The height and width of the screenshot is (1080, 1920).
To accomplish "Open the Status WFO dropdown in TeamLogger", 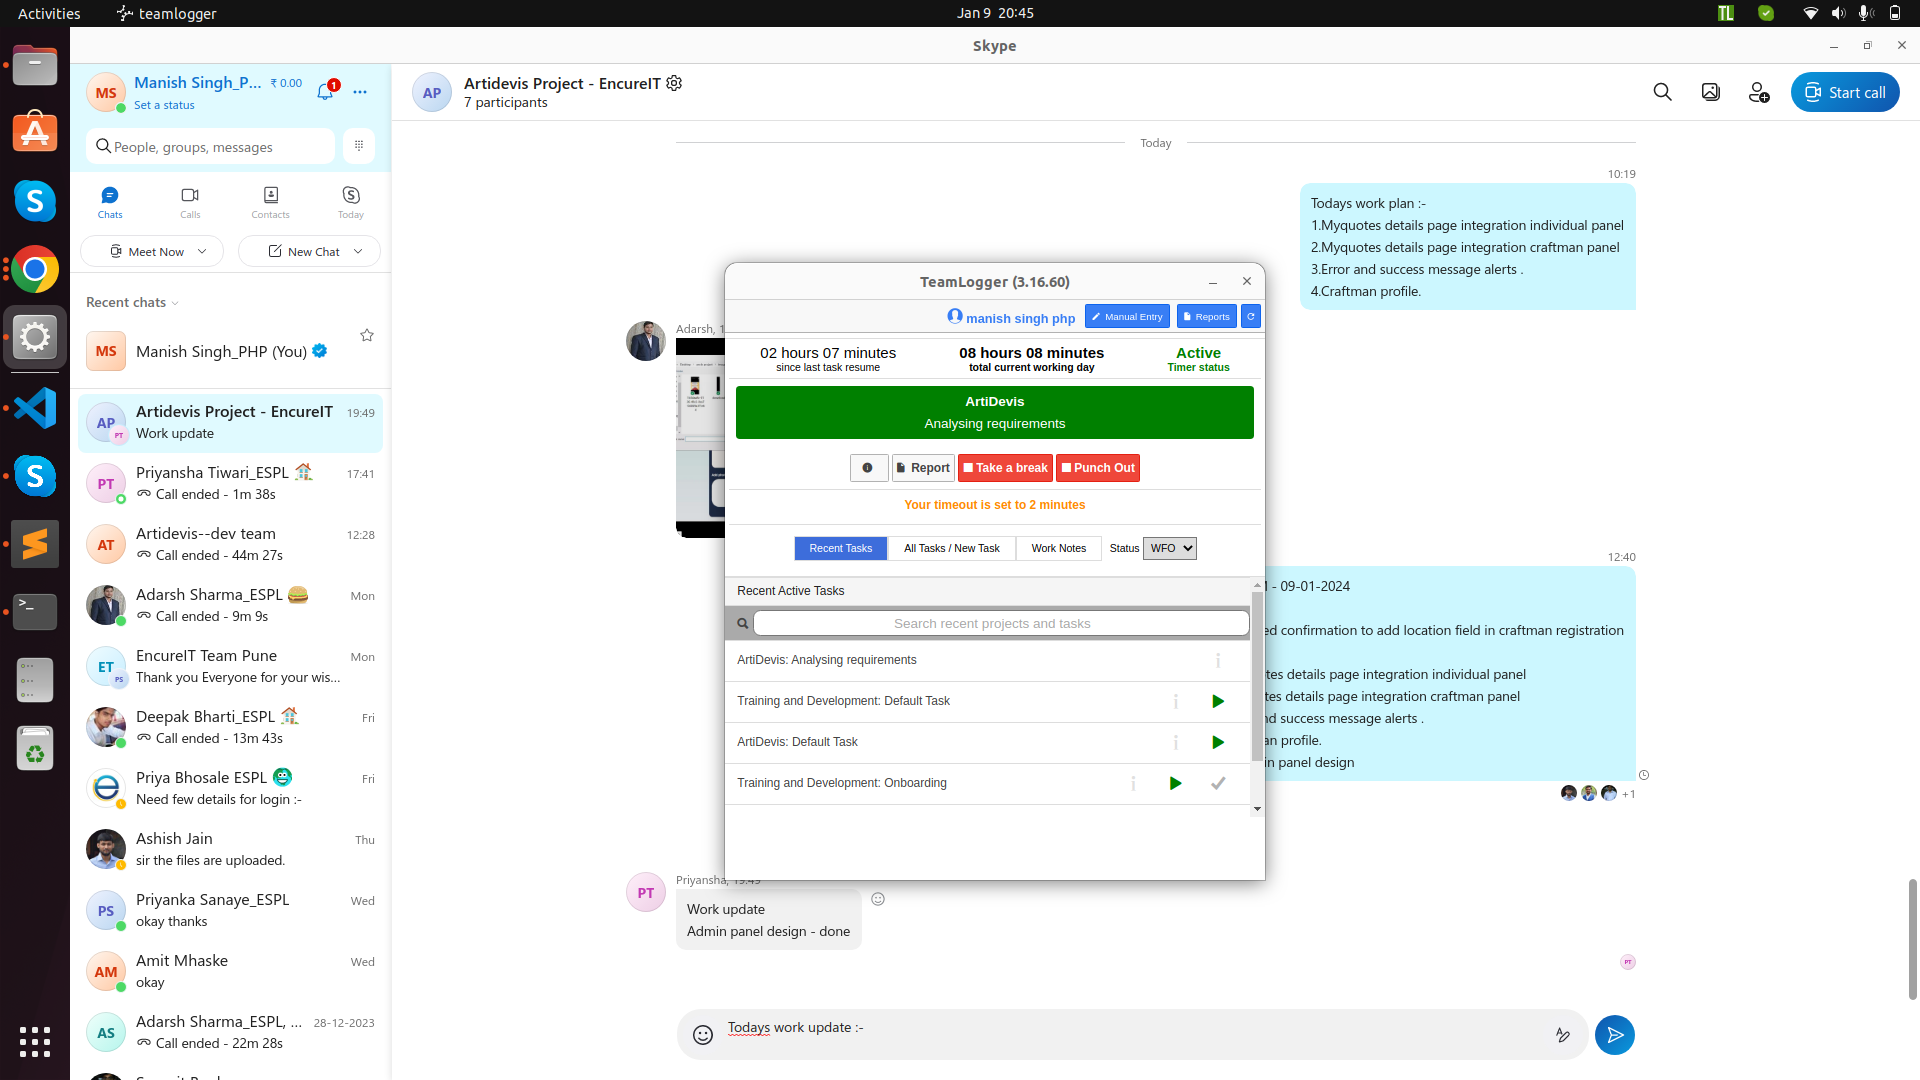I will click(1169, 548).
